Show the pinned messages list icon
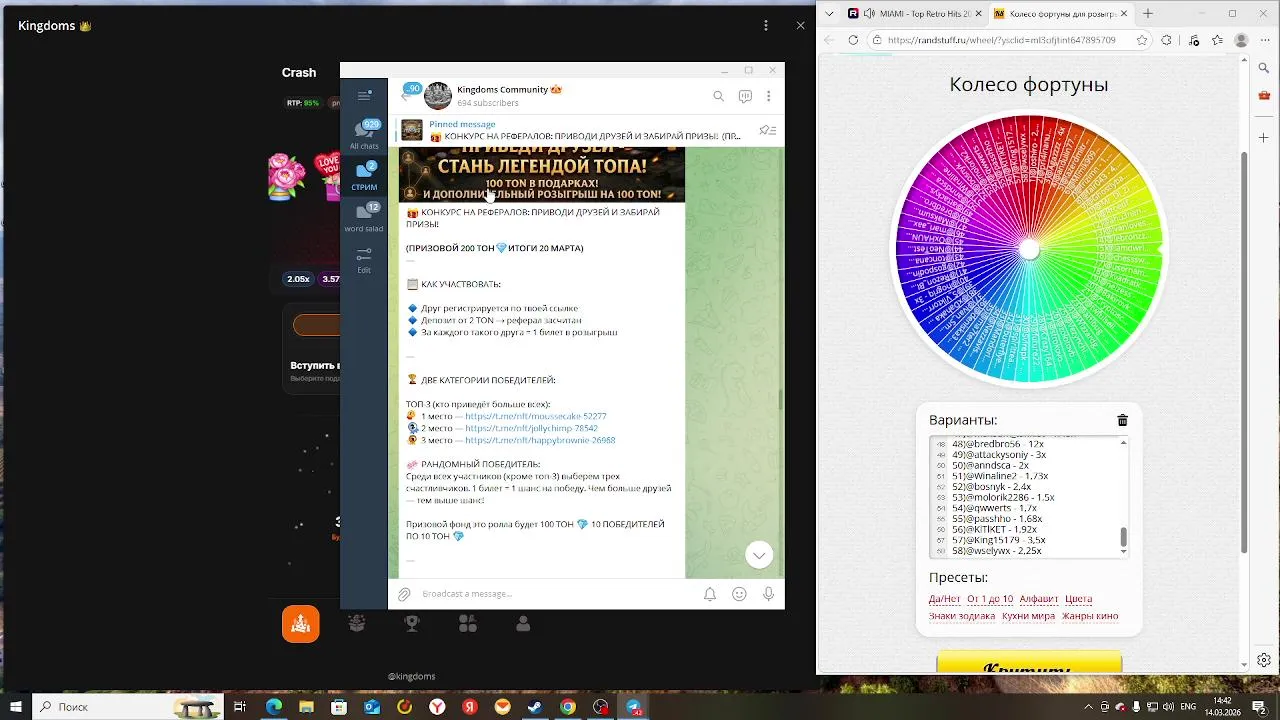This screenshot has width=1280, height=720. [x=767, y=130]
